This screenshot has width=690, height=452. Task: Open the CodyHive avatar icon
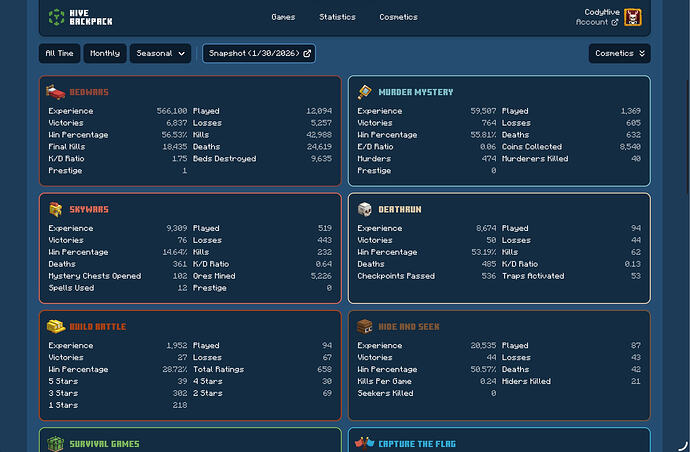(x=632, y=17)
